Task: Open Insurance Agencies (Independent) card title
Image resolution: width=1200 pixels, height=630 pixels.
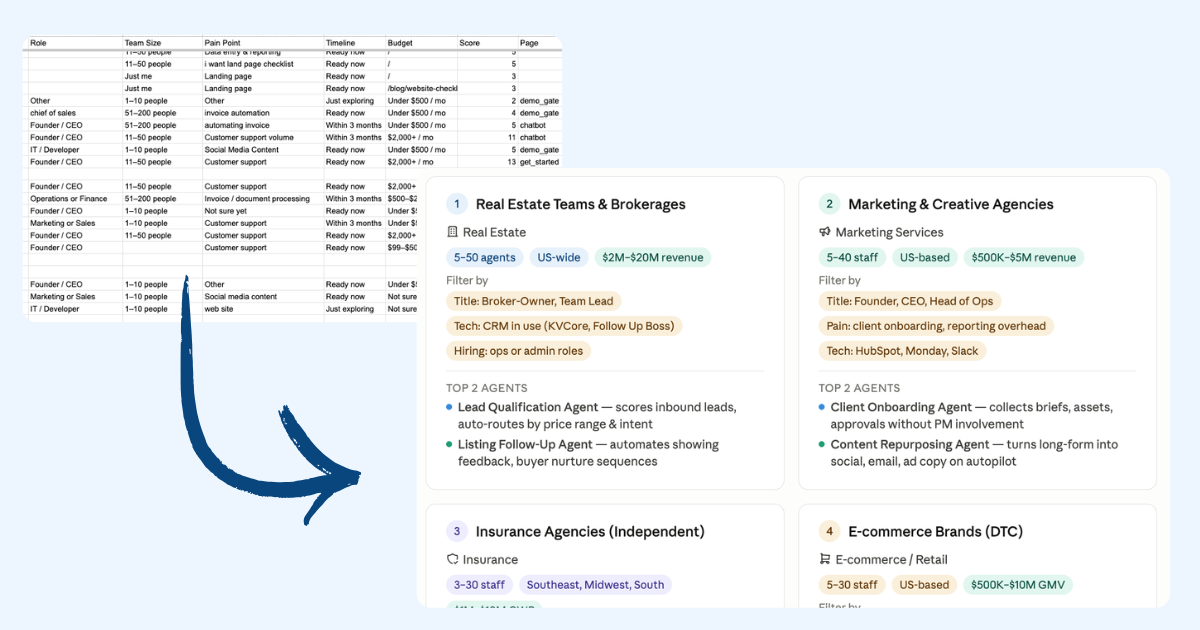Action: [590, 531]
